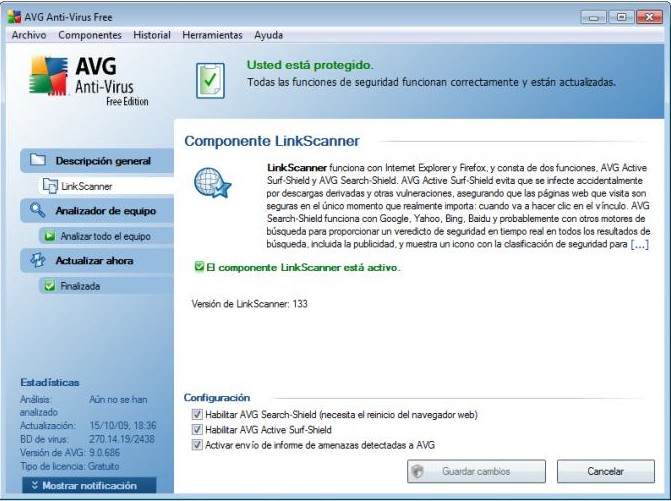Image resolution: width=671 pixels, height=501 pixels.
Task: Click the Estadísticas heading
Action: coord(50,382)
